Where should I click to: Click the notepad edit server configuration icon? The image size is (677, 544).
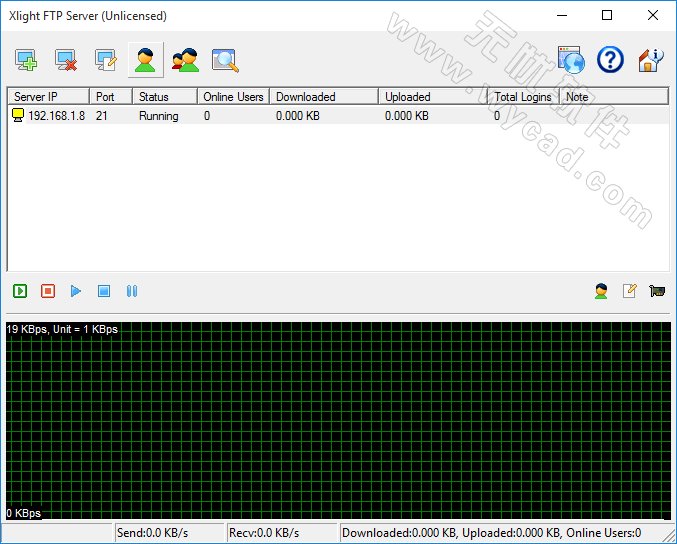pos(630,291)
